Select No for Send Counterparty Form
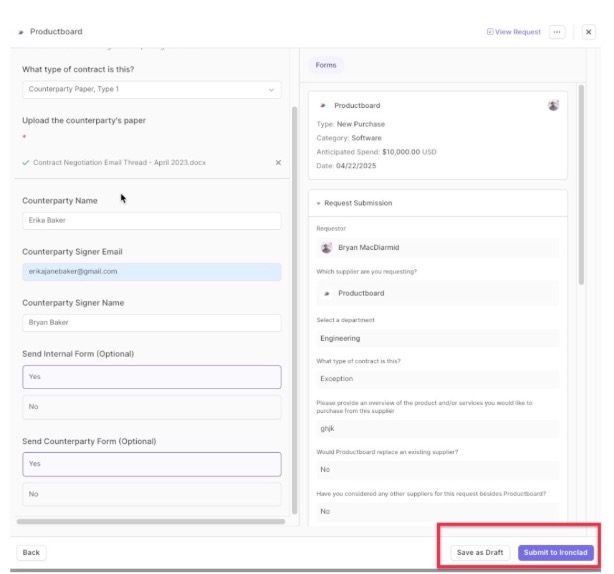The width and height of the screenshot is (614, 574). tap(152, 494)
